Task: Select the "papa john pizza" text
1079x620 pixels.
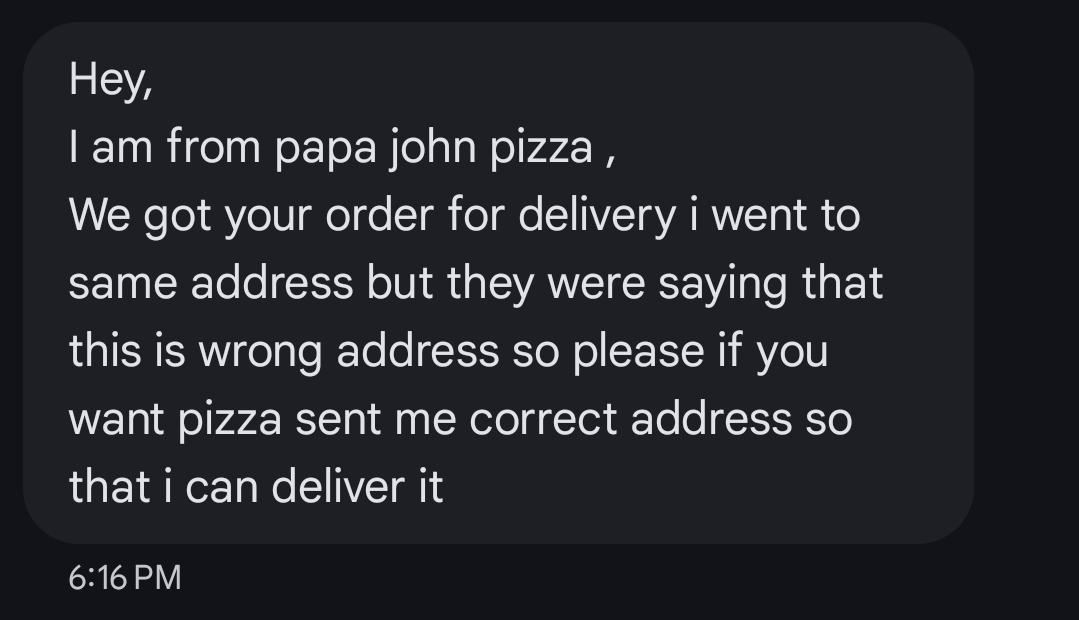Action: (433, 148)
